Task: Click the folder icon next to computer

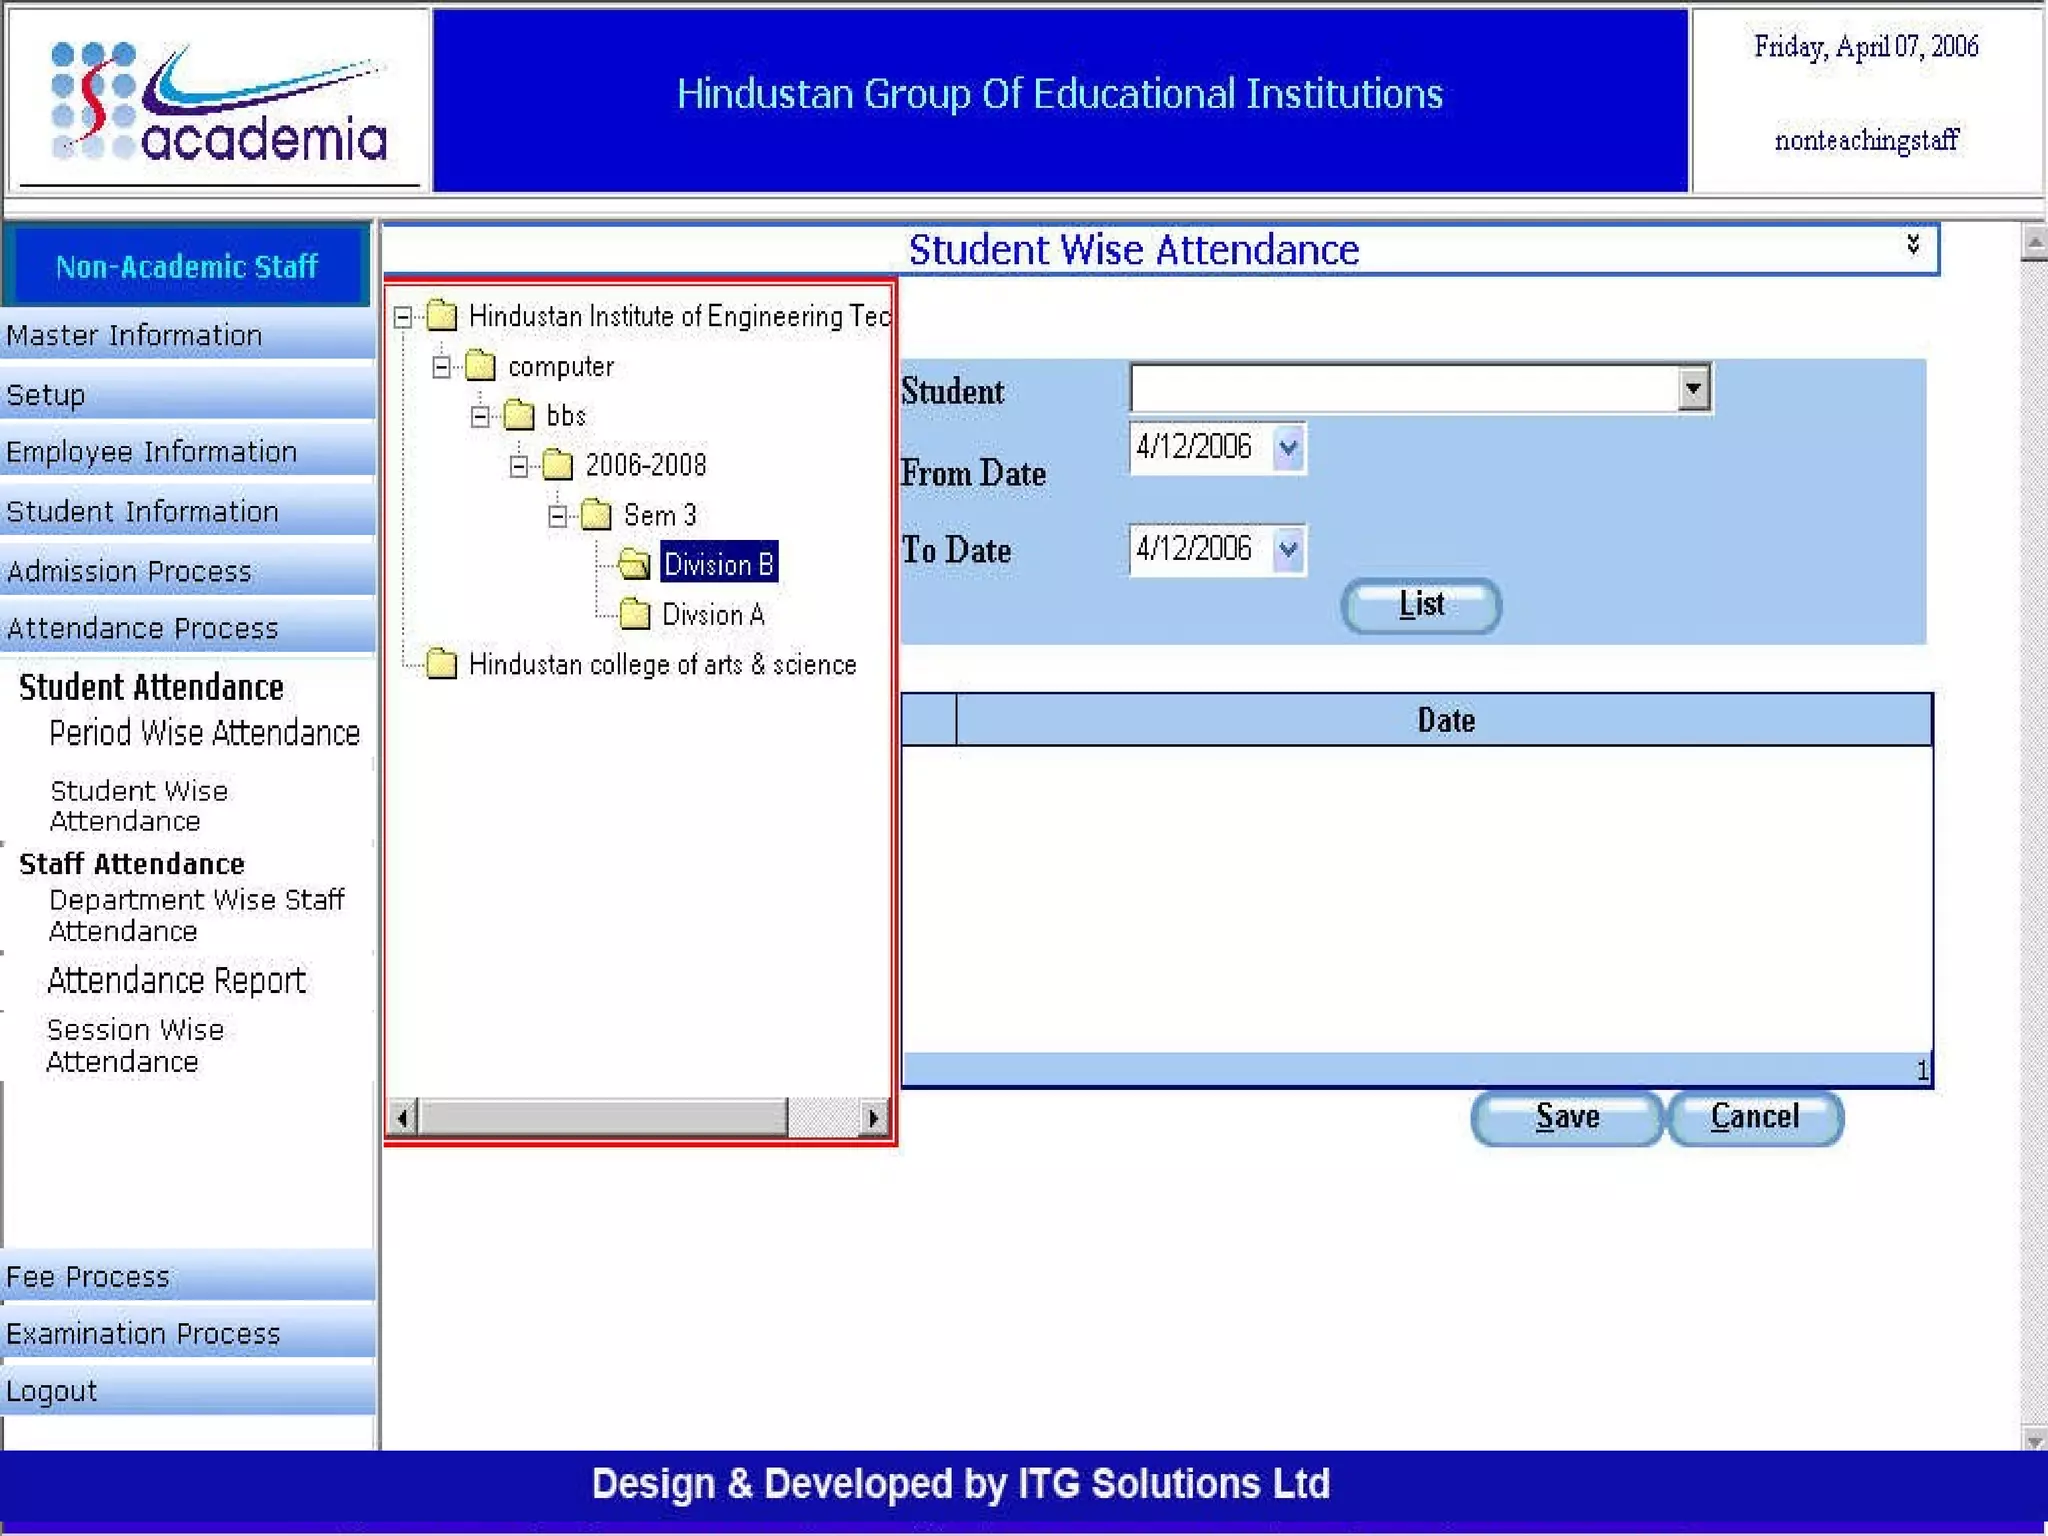Action: (x=480, y=366)
